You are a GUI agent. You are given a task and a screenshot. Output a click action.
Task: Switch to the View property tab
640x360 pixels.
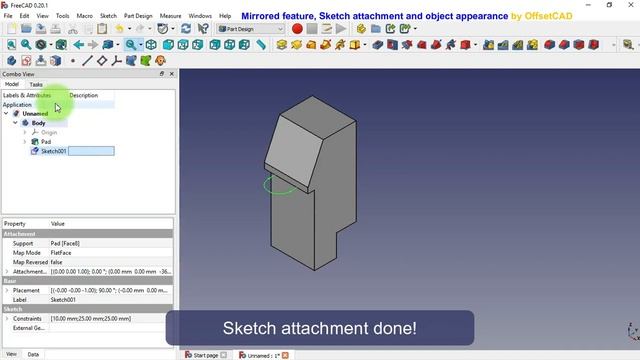coord(11,354)
